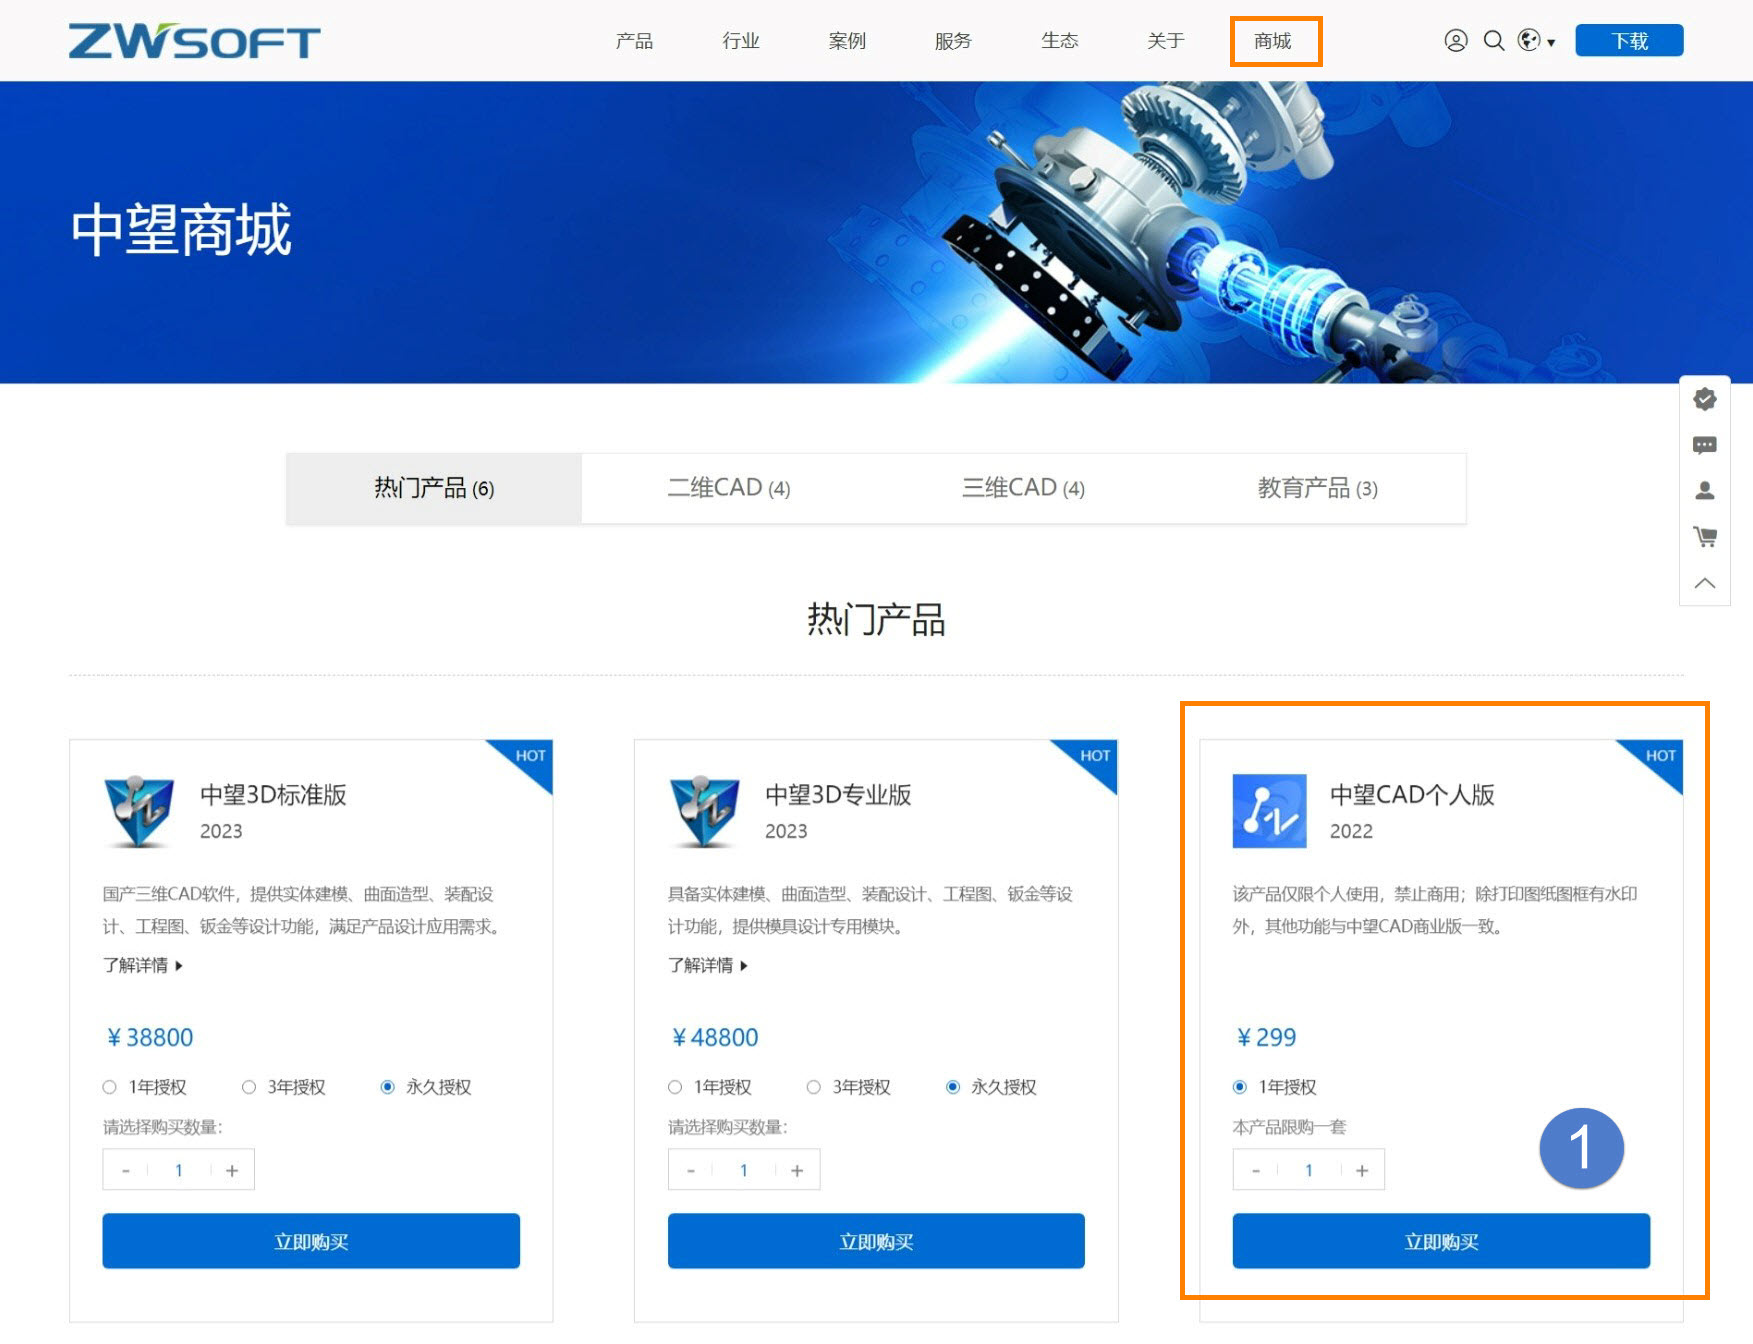
Task: Select 3年授权 for 中望3D标准版
Action: (249, 1087)
